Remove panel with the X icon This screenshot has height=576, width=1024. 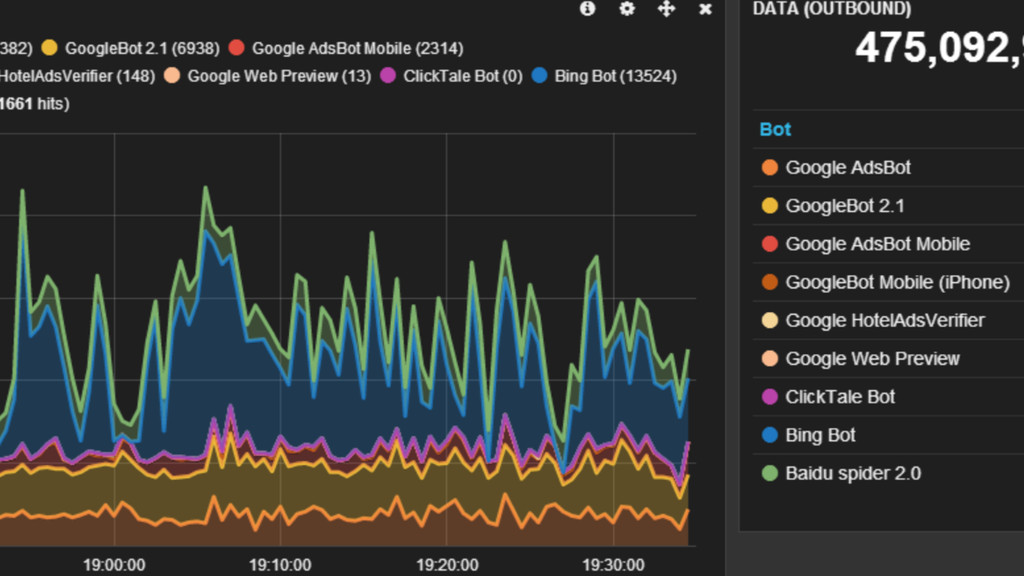pyautogui.click(x=705, y=9)
